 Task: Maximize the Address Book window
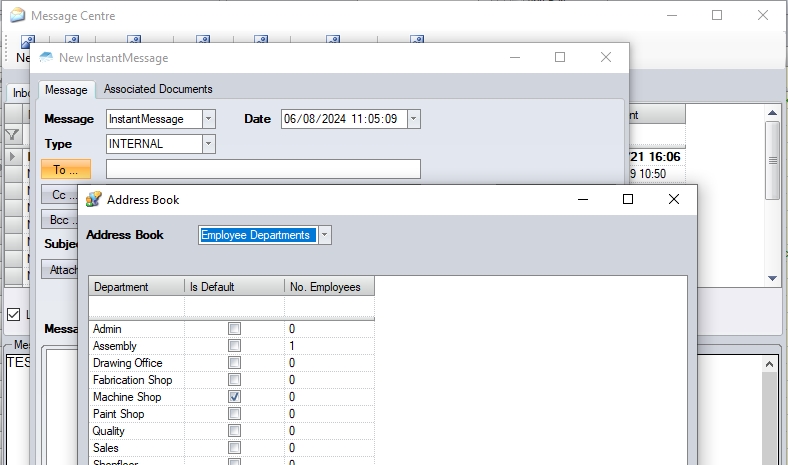tap(628, 199)
